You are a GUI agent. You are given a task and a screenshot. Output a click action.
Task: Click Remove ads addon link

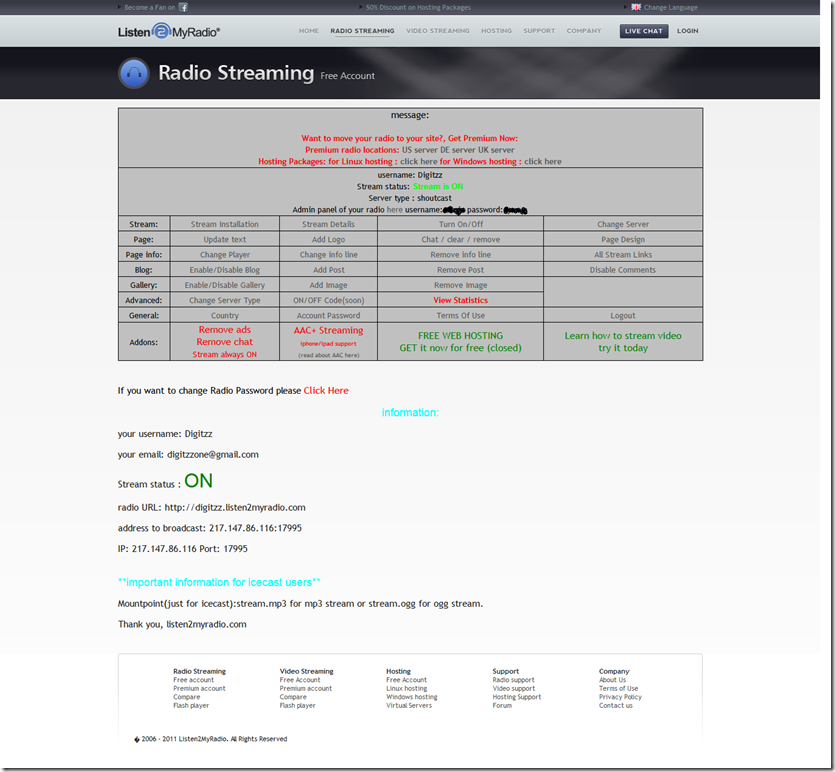point(225,330)
